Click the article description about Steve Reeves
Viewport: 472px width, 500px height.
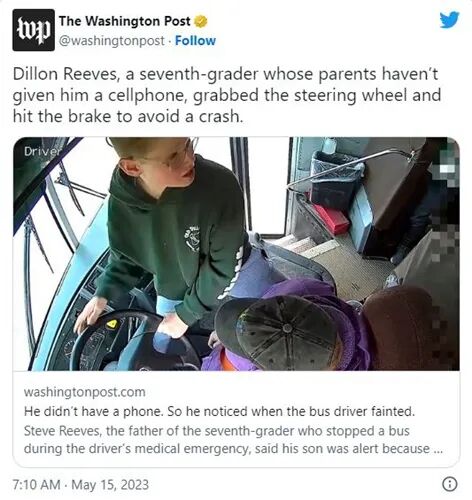click(x=233, y=440)
